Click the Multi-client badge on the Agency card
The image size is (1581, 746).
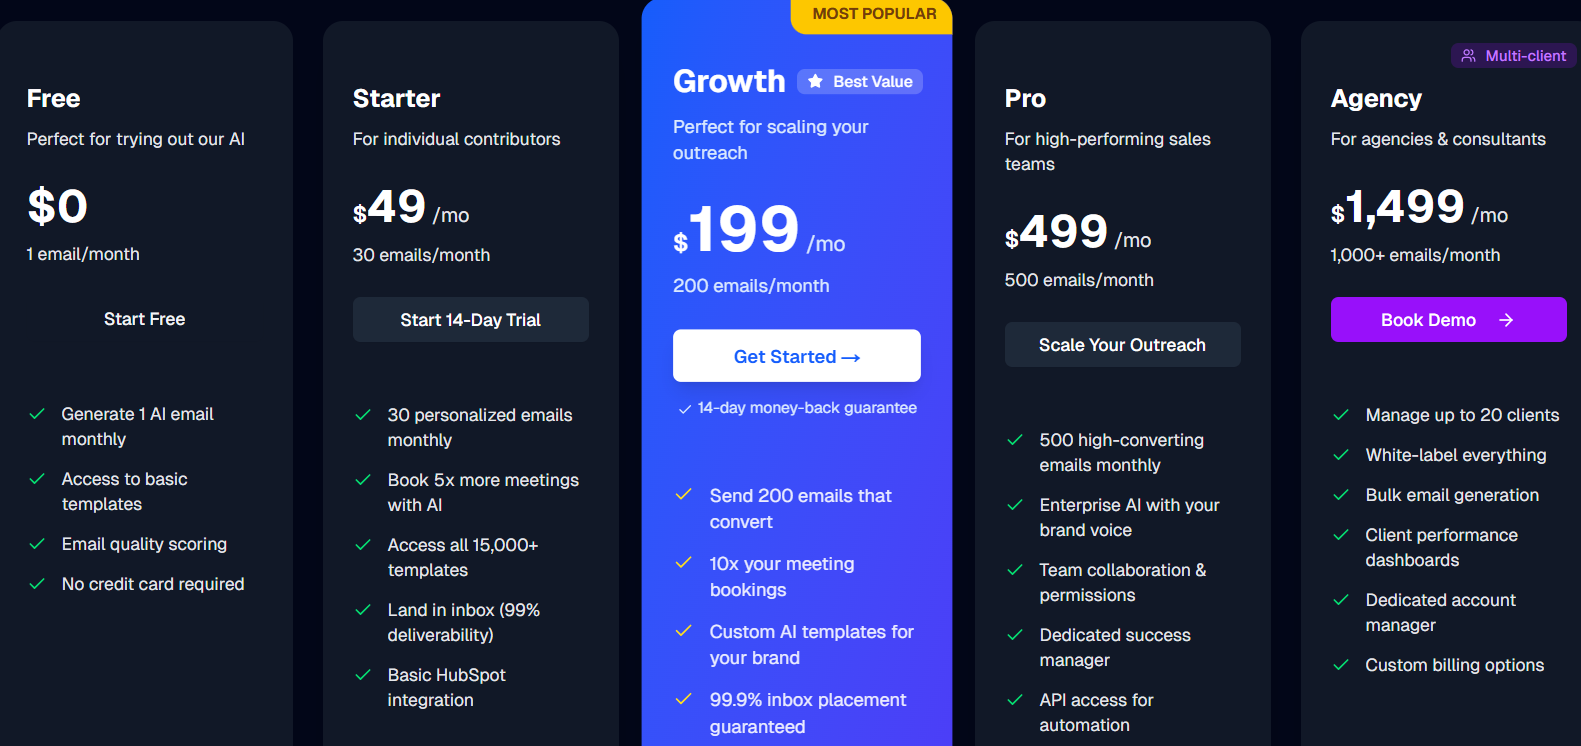[1513, 56]
